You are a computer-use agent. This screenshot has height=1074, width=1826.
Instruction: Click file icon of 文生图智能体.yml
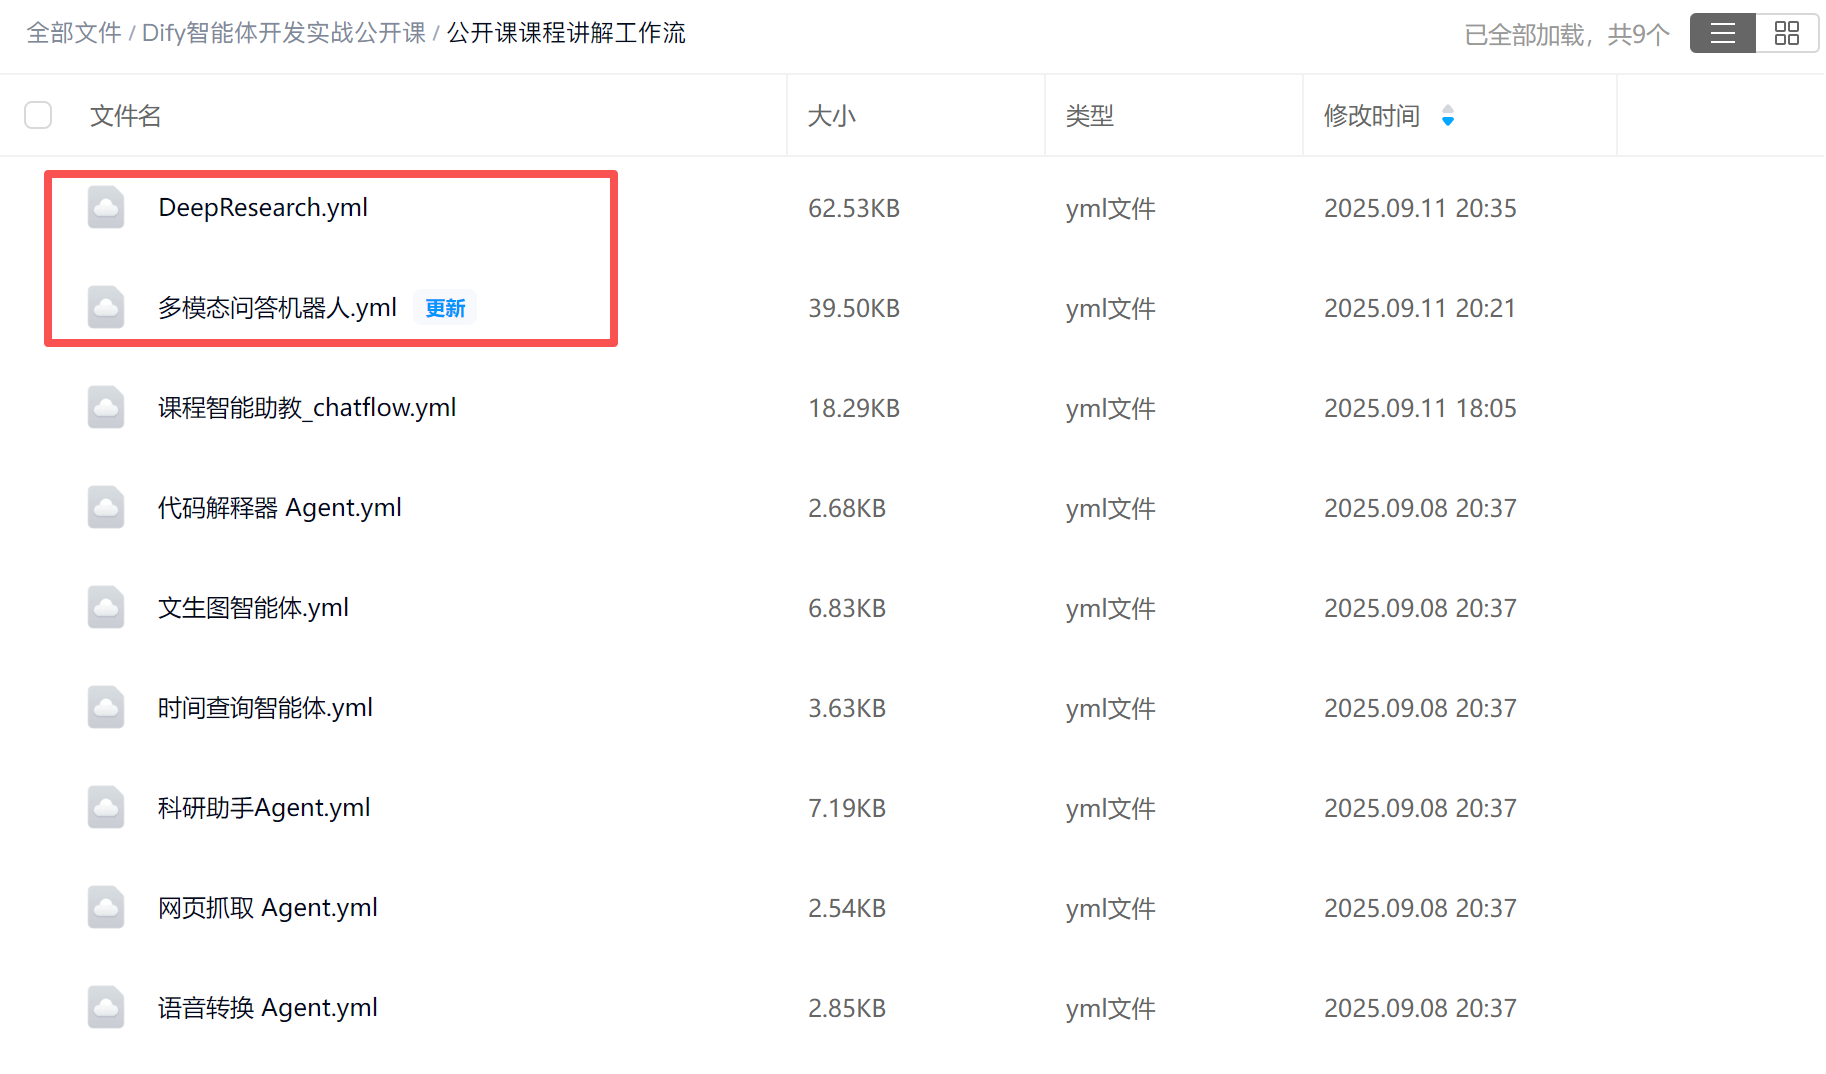coord(106,607)
